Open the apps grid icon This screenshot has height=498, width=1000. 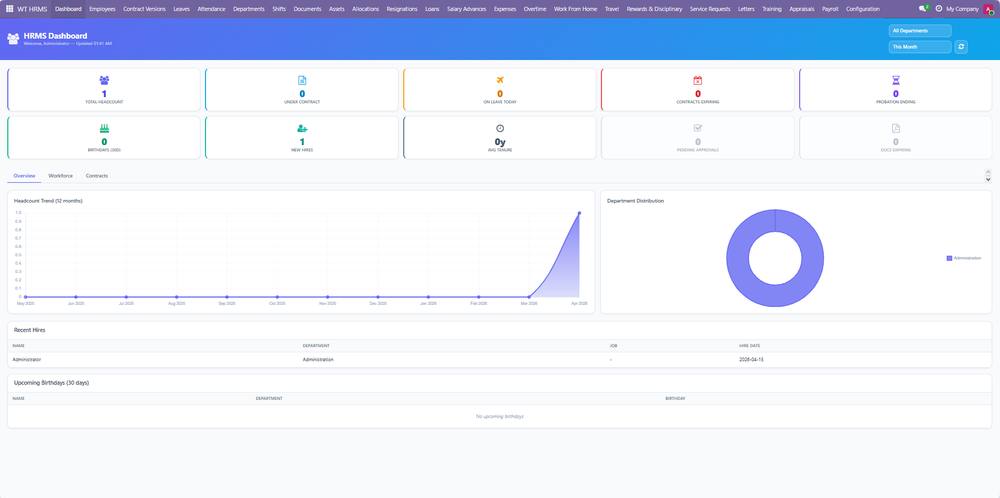coord(10,9)
